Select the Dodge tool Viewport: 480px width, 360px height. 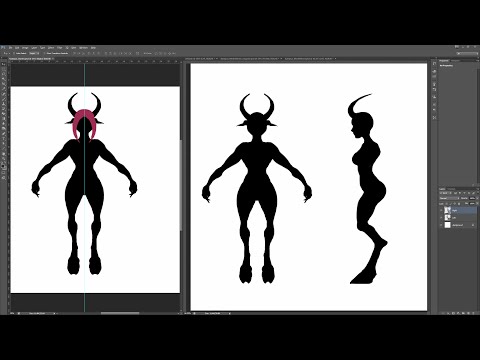pos(4,129)
